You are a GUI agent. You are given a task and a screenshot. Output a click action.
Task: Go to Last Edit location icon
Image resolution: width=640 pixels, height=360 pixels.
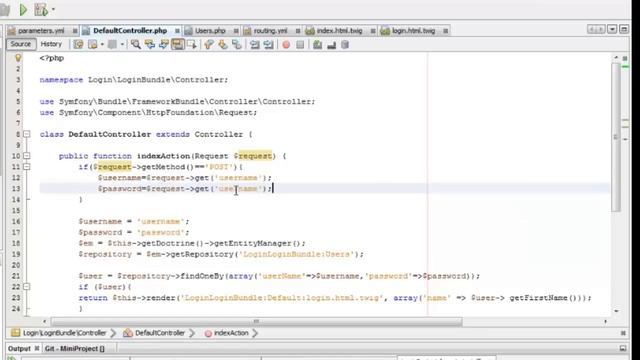click(x=78, y=44)
